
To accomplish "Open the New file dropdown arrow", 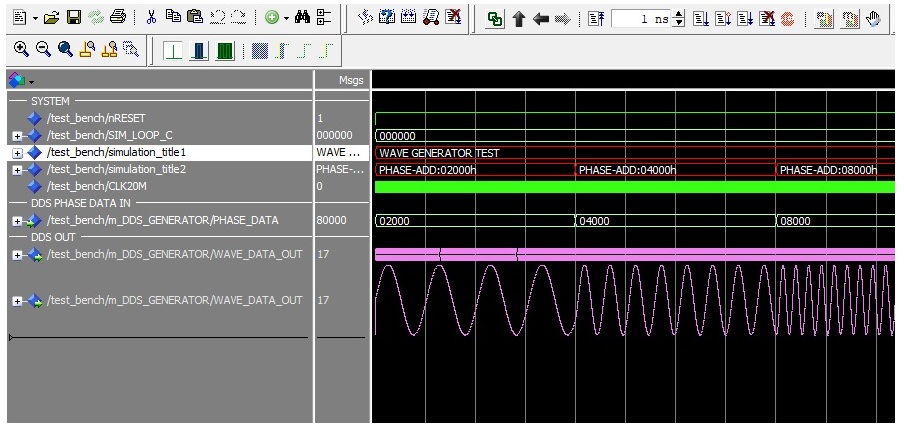I will click(x=36, y=18).
